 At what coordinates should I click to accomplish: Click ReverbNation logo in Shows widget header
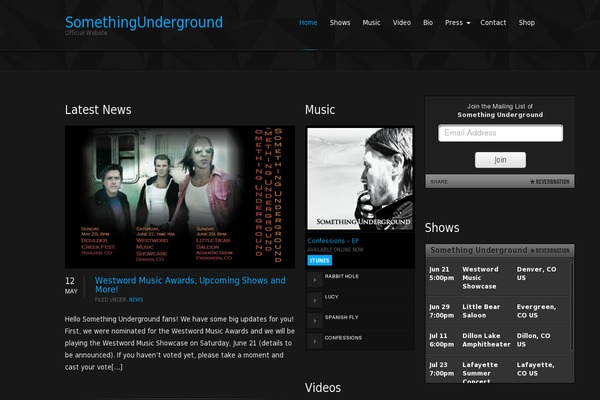[x=549, y=251]
